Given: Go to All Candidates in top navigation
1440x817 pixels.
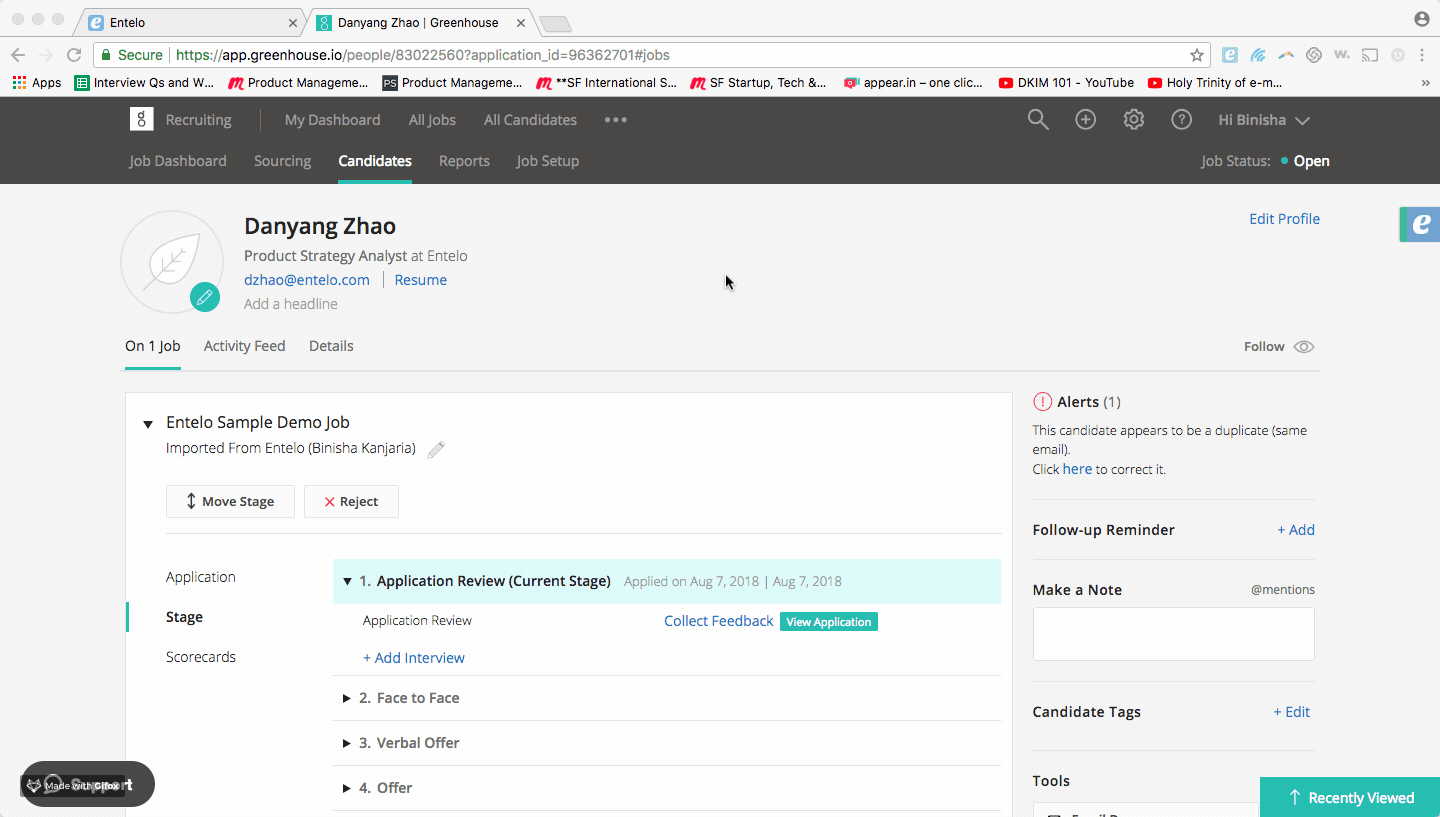Looking at the screenshot, I should (530, 120).
